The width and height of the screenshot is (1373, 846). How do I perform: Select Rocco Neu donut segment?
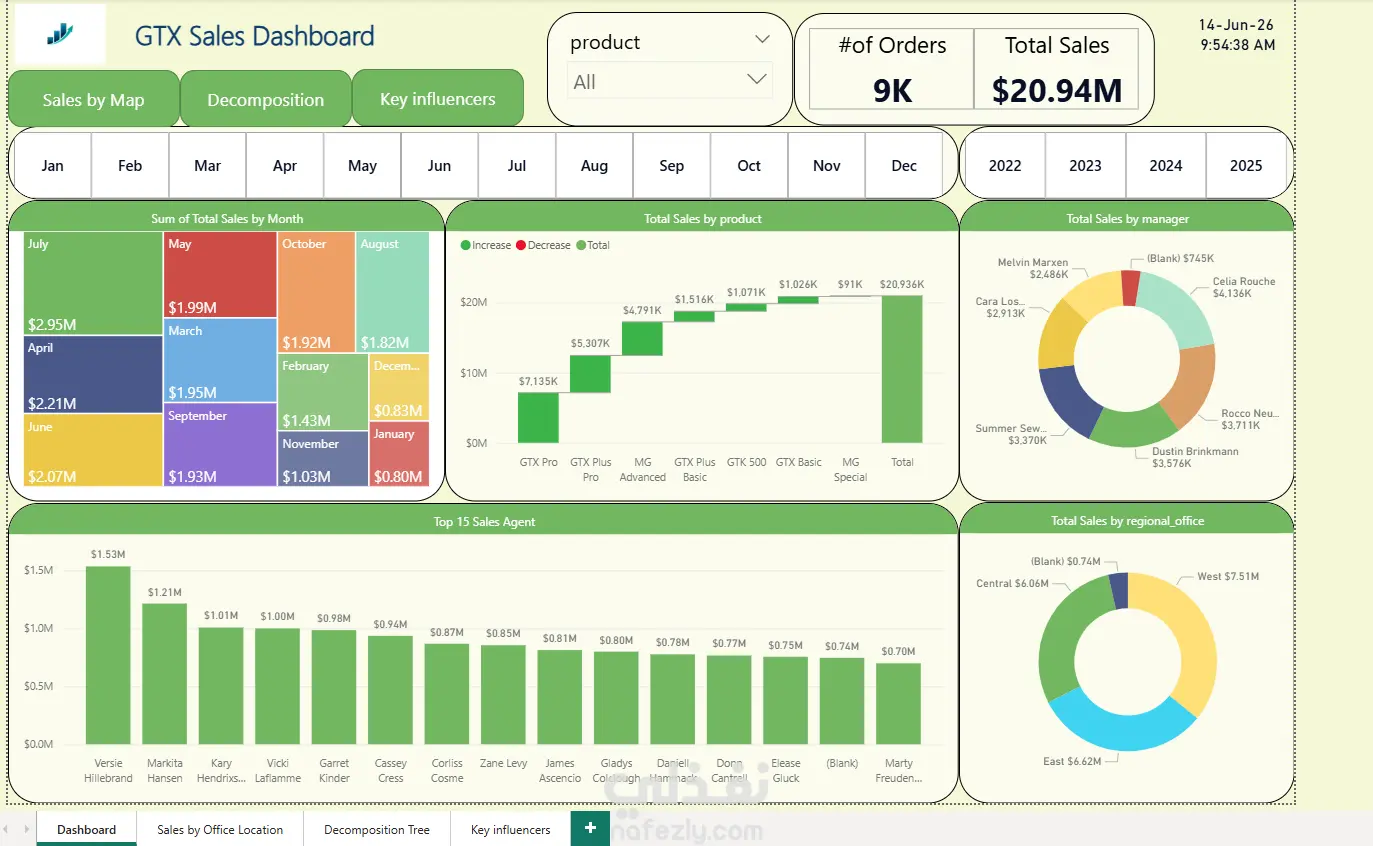tap(1191, 387)
